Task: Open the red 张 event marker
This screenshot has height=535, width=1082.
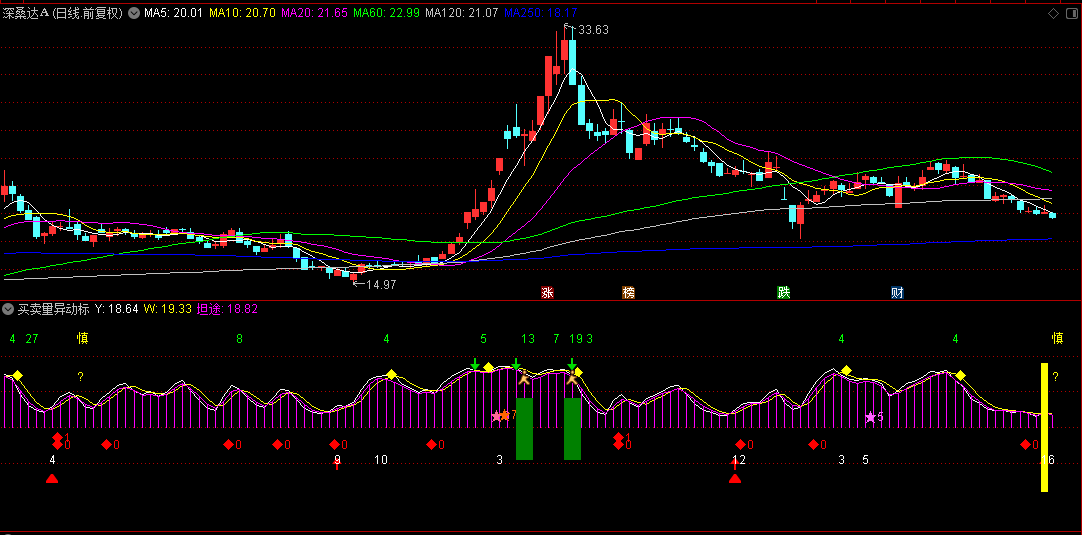Action: click(547, 293)
